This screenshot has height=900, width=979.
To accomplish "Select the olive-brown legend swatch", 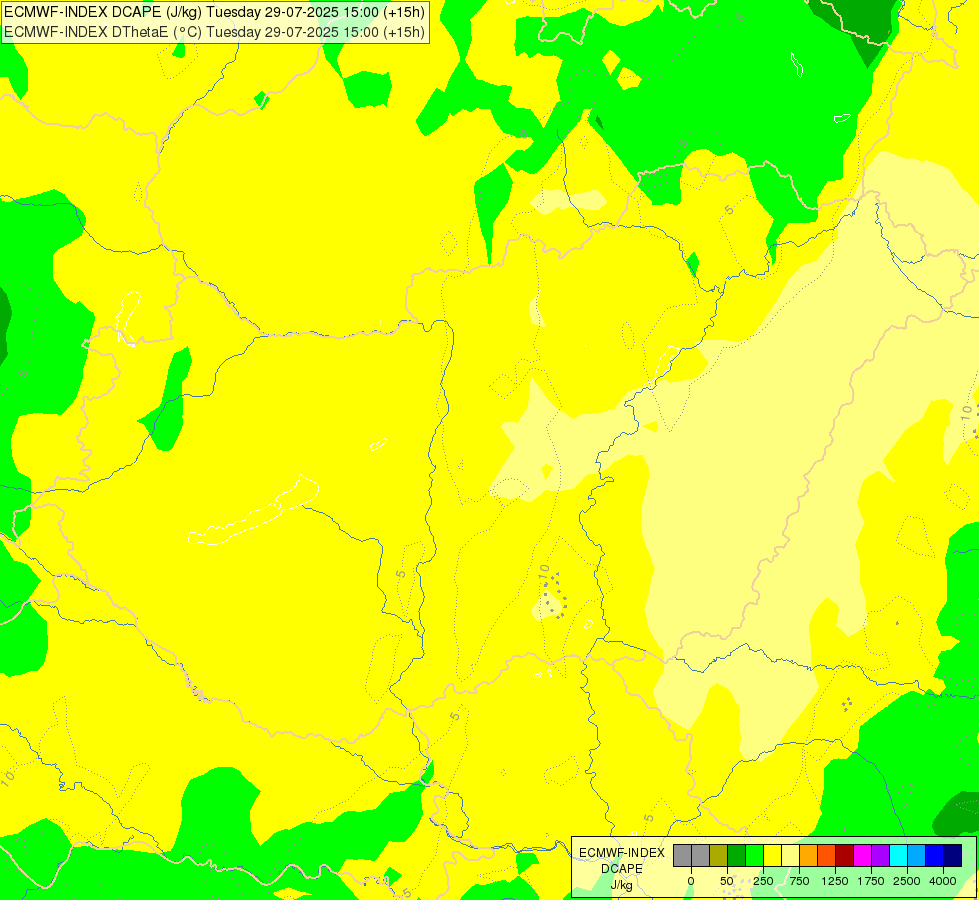I will tap(718, 855).
